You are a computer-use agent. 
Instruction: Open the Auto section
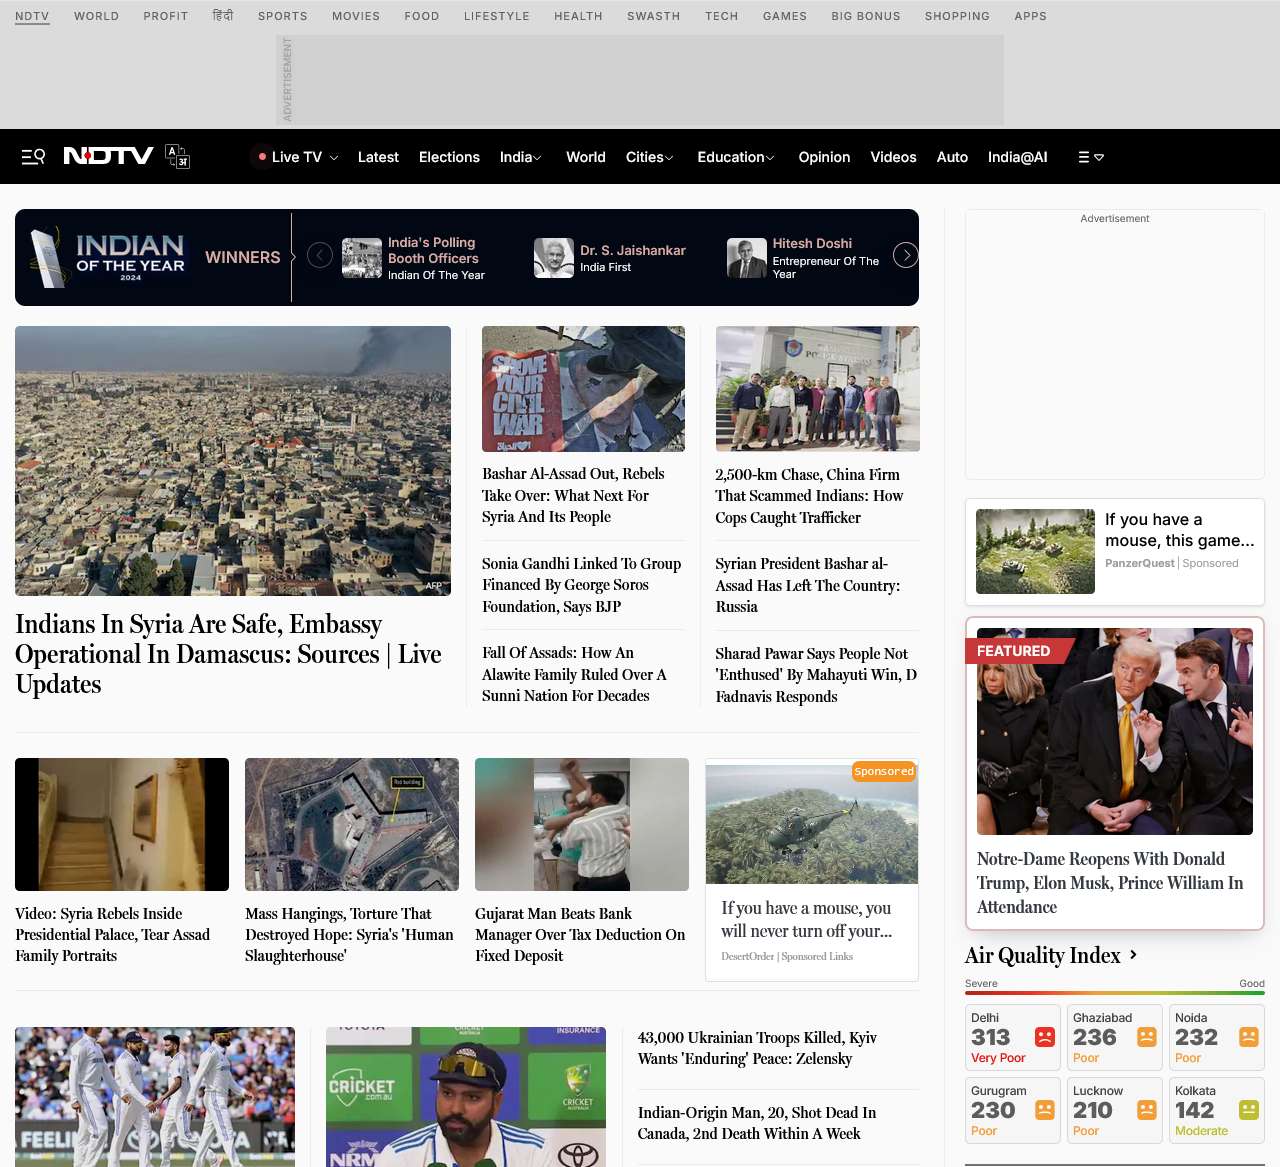point(952,157)
